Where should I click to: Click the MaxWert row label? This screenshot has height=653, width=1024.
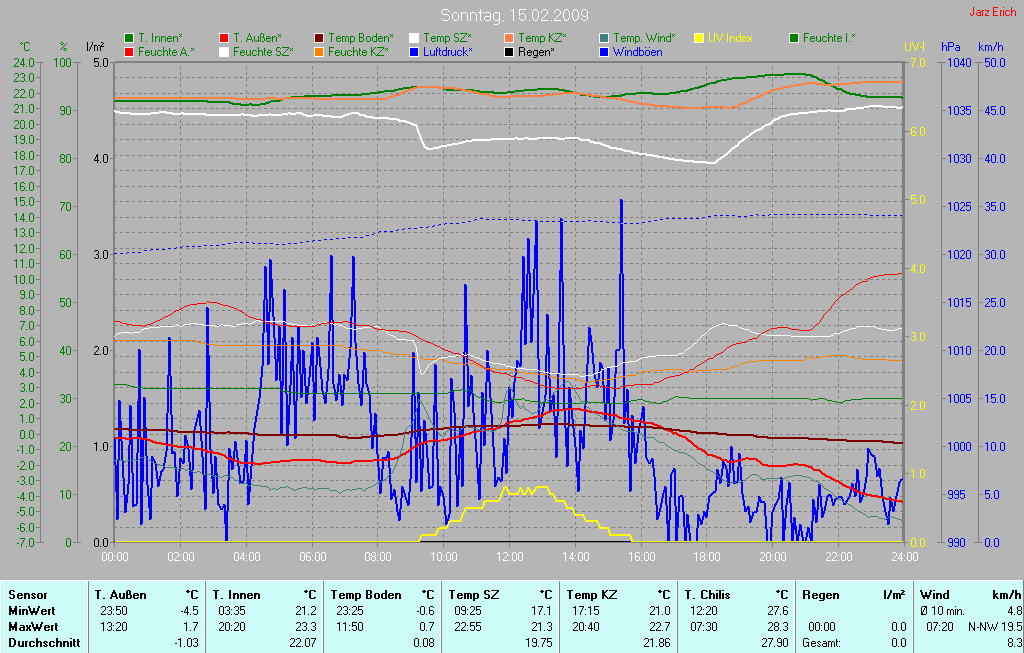[33, 627]
